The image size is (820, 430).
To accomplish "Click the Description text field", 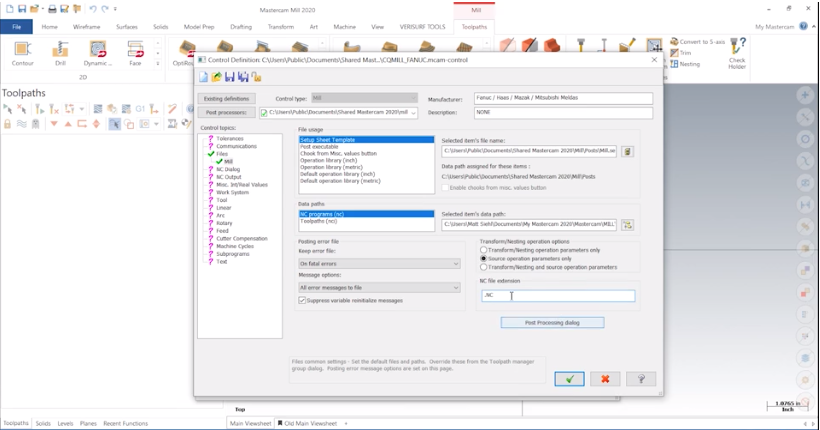I will pos(564,112).
